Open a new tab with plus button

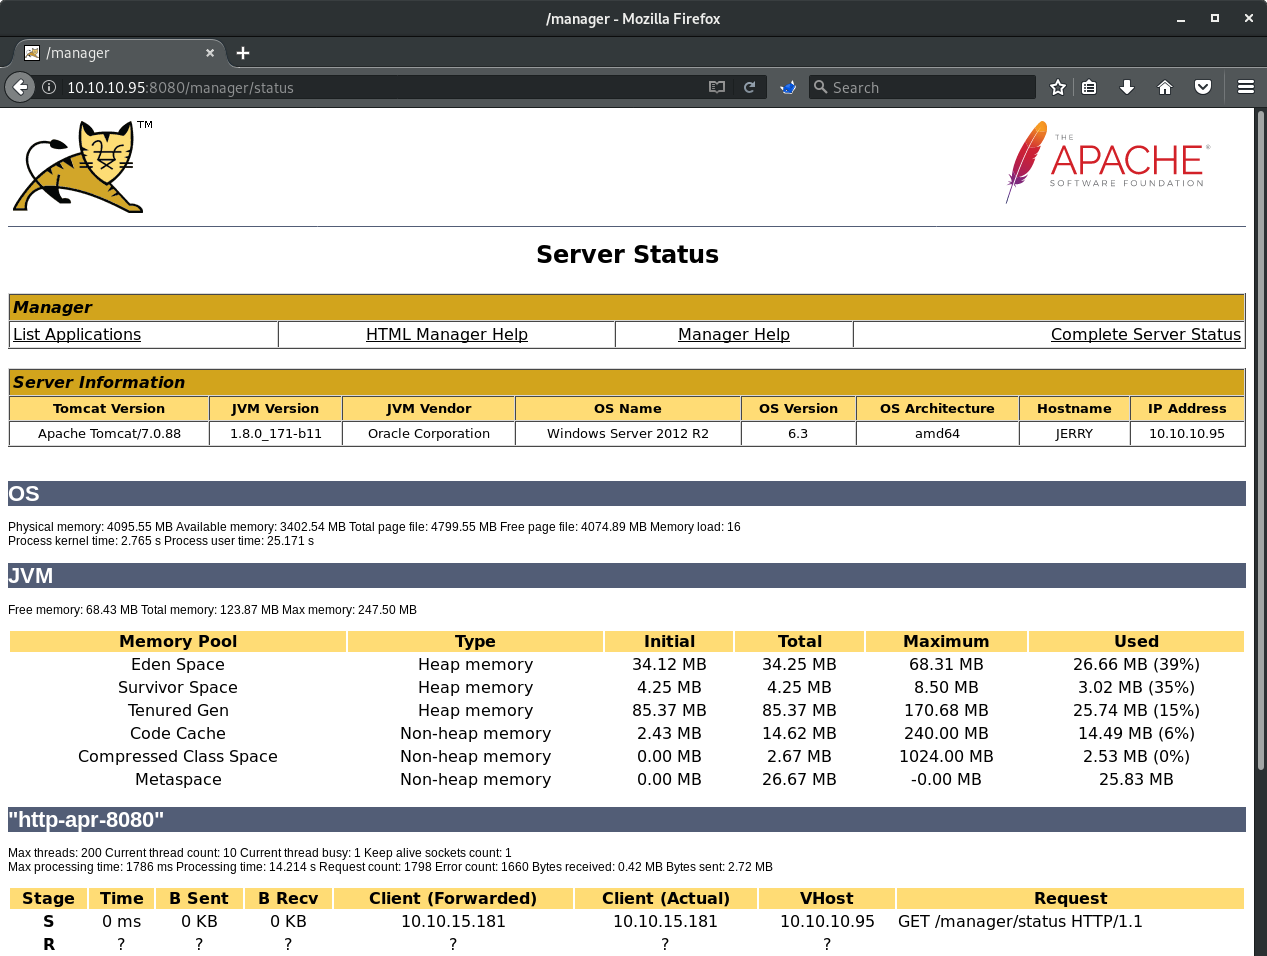click(x=243, y=53)
